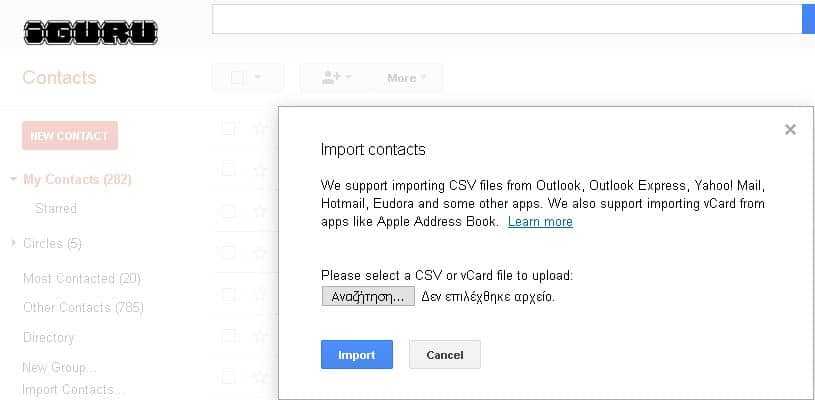Star the first contact row
Image resolution: width=815 pixels, height=400 pixels.
(259, 128)
